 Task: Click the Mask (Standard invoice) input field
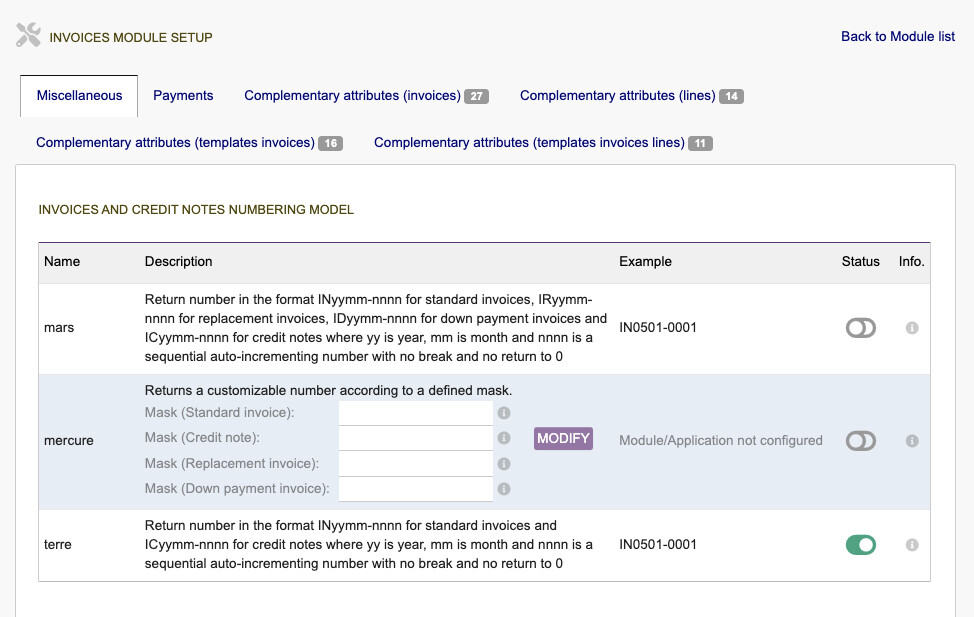[x=415, y=413]
